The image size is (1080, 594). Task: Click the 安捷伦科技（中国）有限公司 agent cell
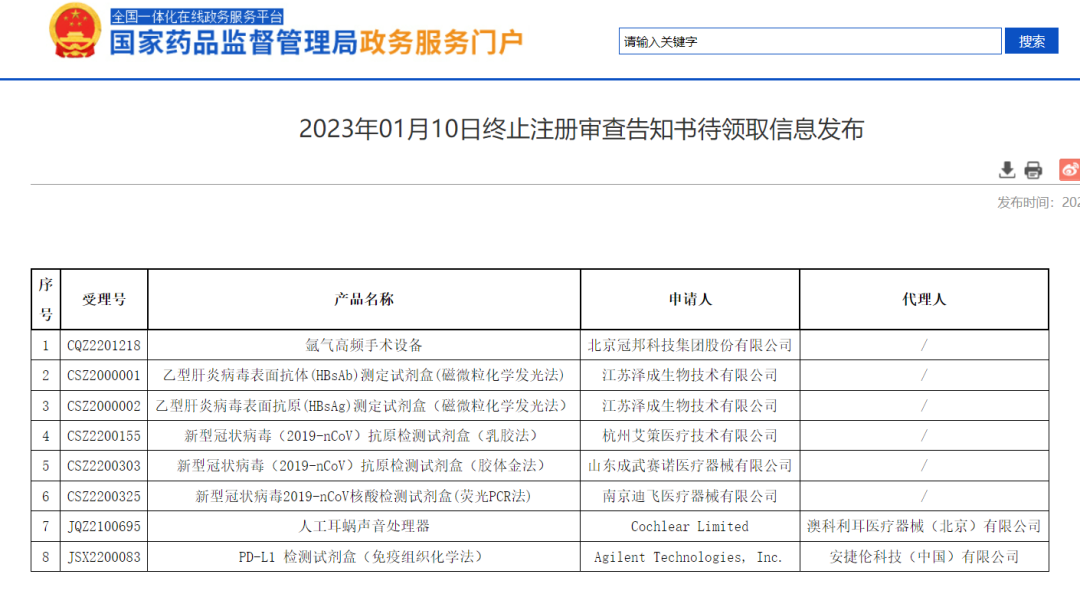[924, 557]
